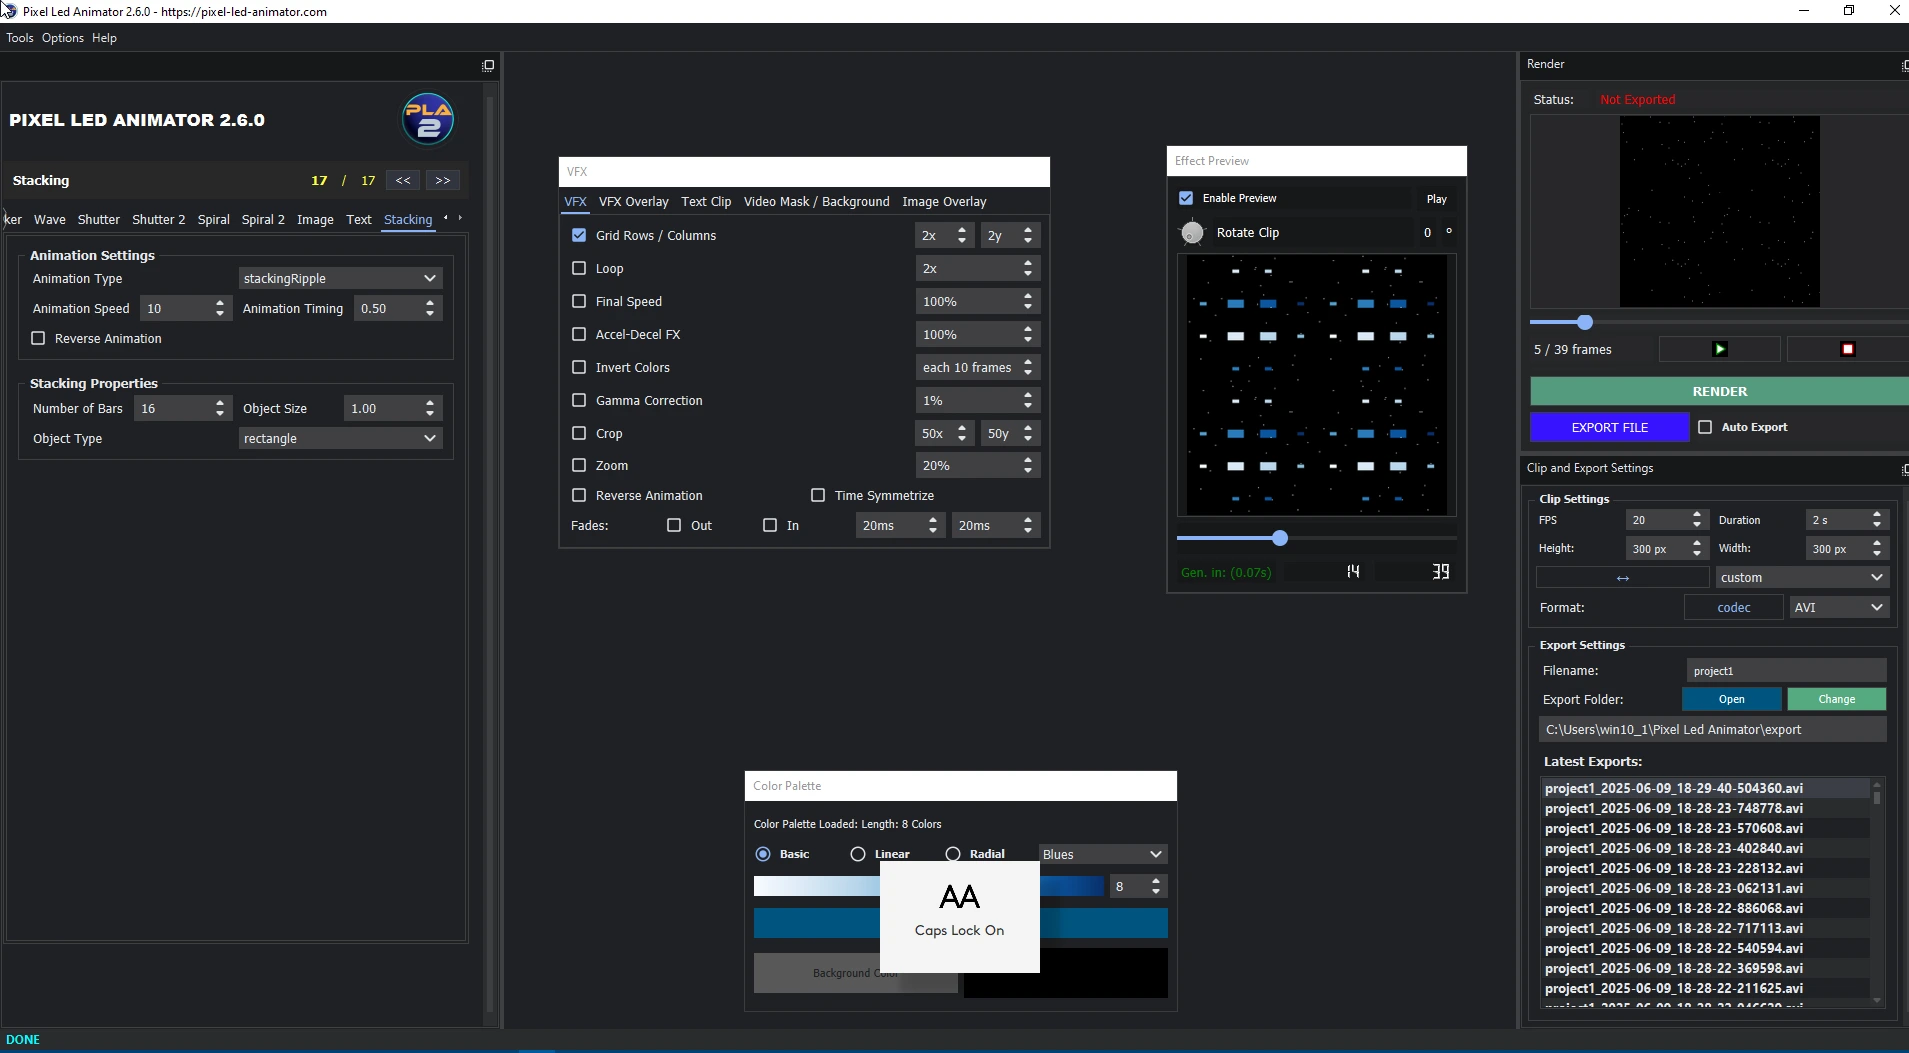Viewport: 1909px width, 1053px height.
Task: Open the Animation Type dropdown
Action: [340, 279]
